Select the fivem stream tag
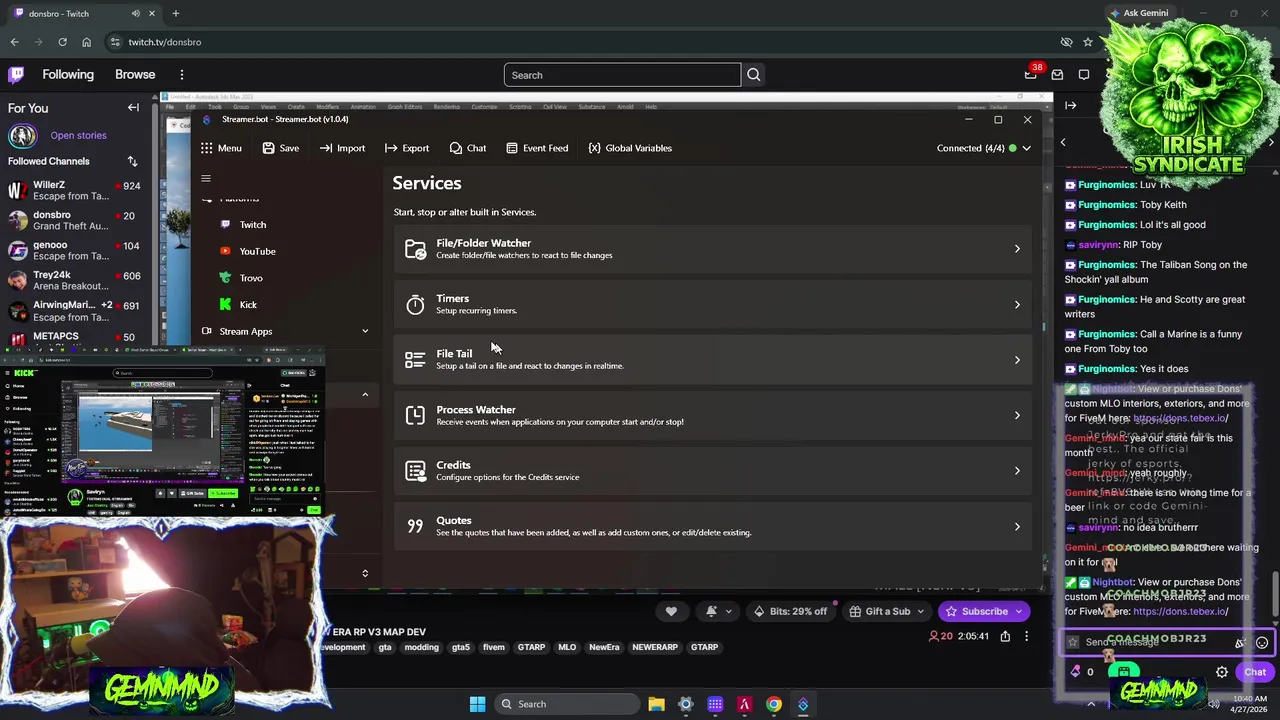 coord(494,647)
